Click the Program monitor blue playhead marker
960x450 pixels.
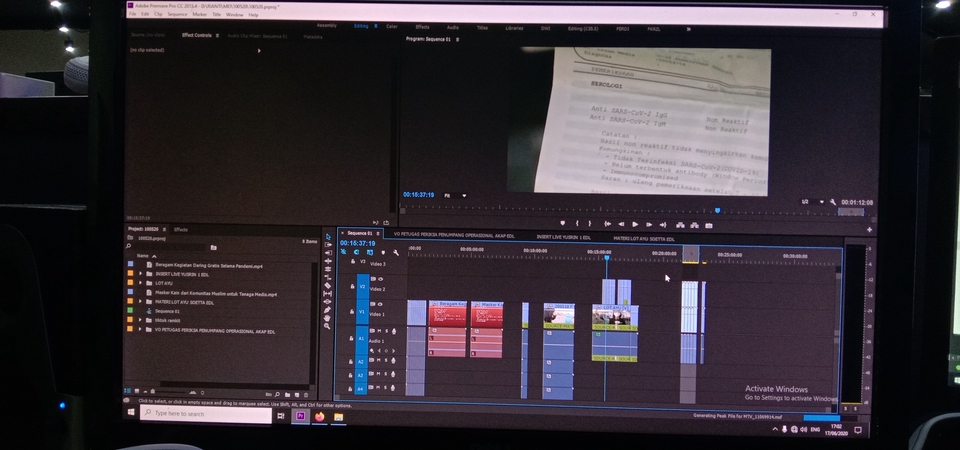pos(718,211)
